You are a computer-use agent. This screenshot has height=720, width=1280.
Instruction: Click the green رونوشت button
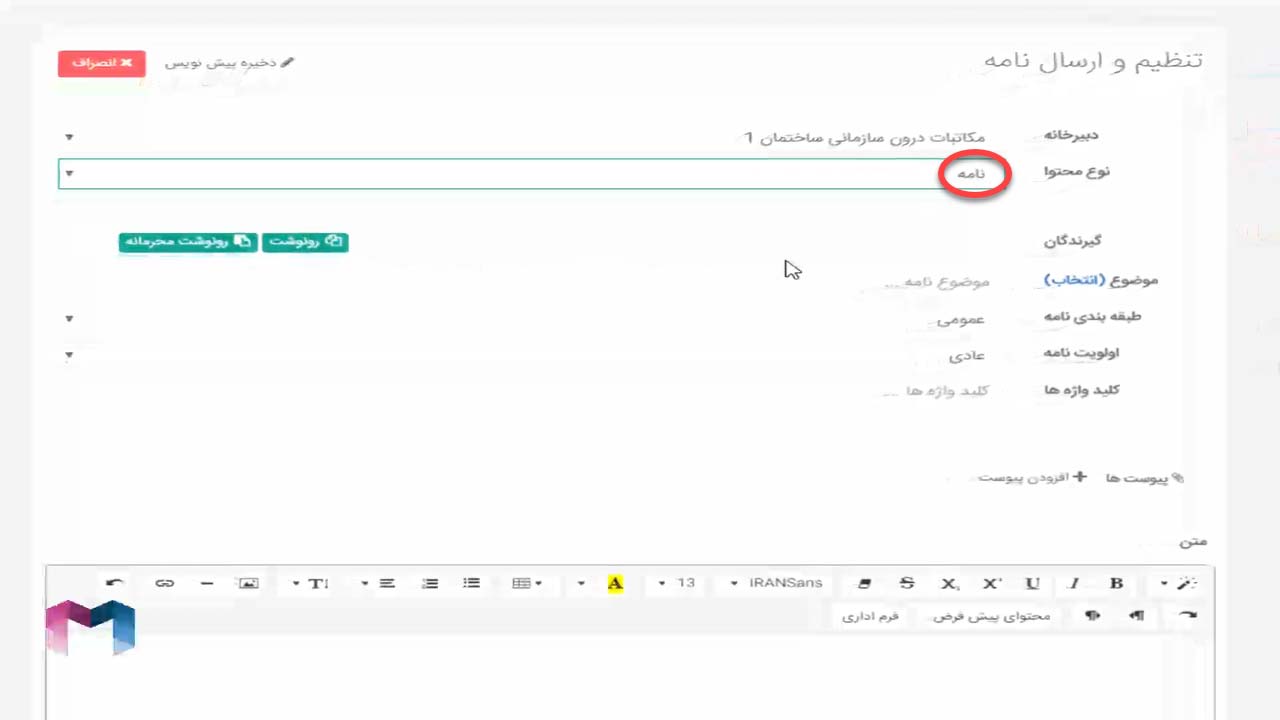[305, 241]
